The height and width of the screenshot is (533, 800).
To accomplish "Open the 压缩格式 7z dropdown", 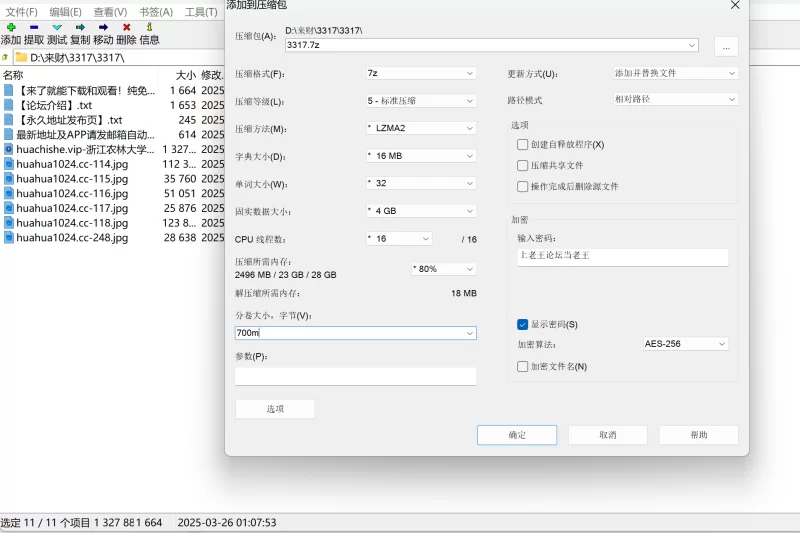I will (421, 73).
